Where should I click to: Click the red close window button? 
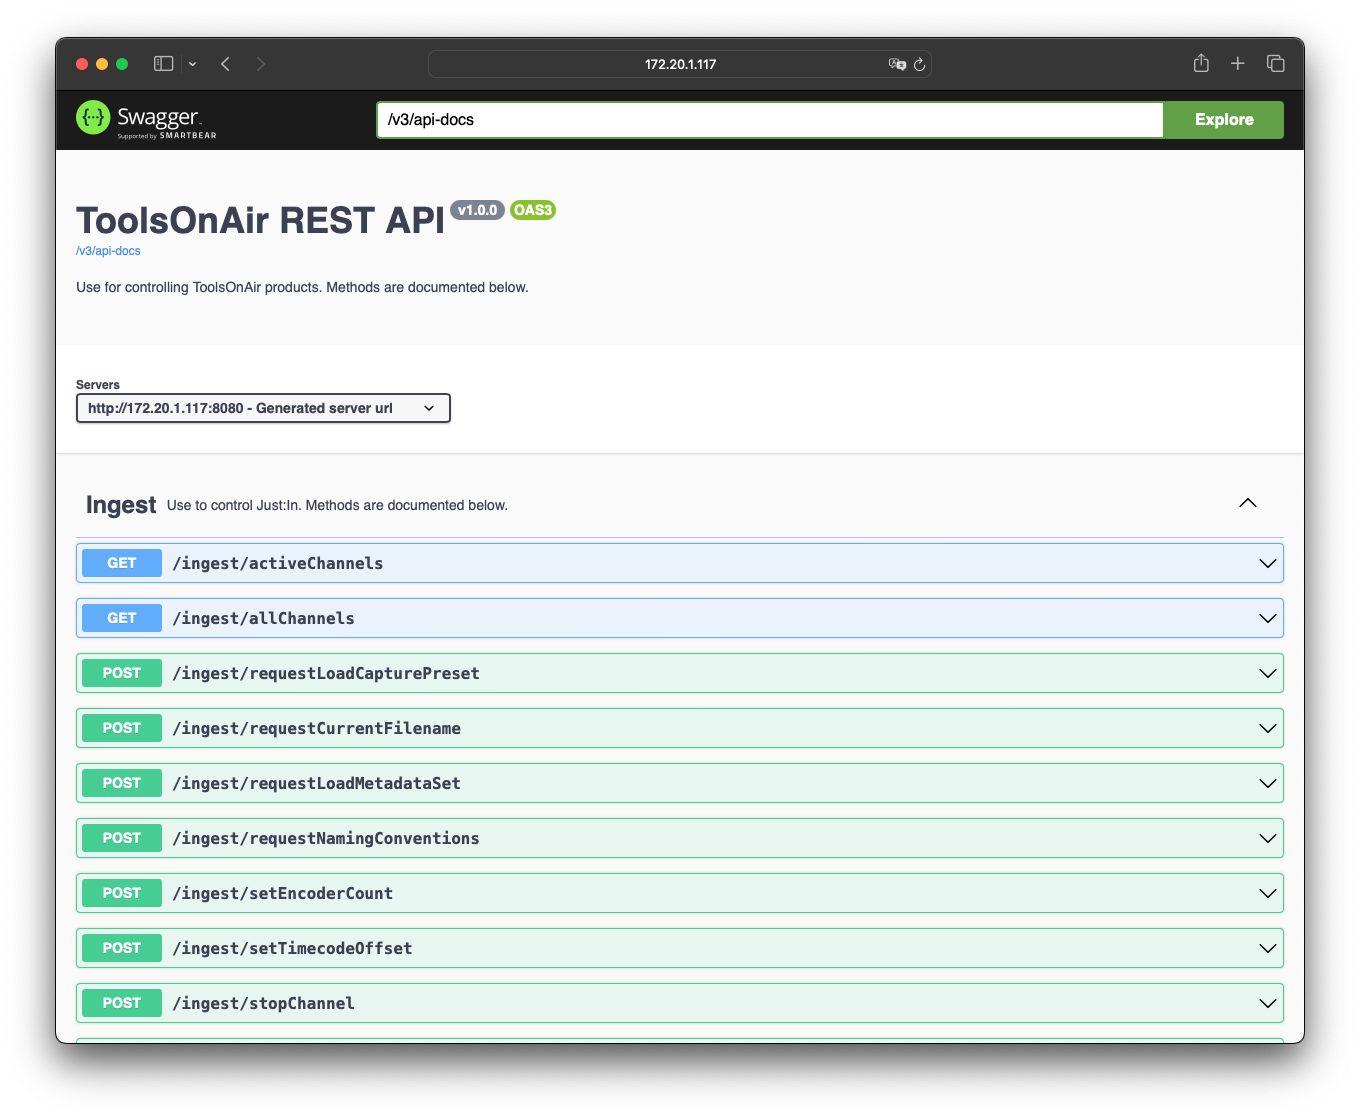(82, 64)
